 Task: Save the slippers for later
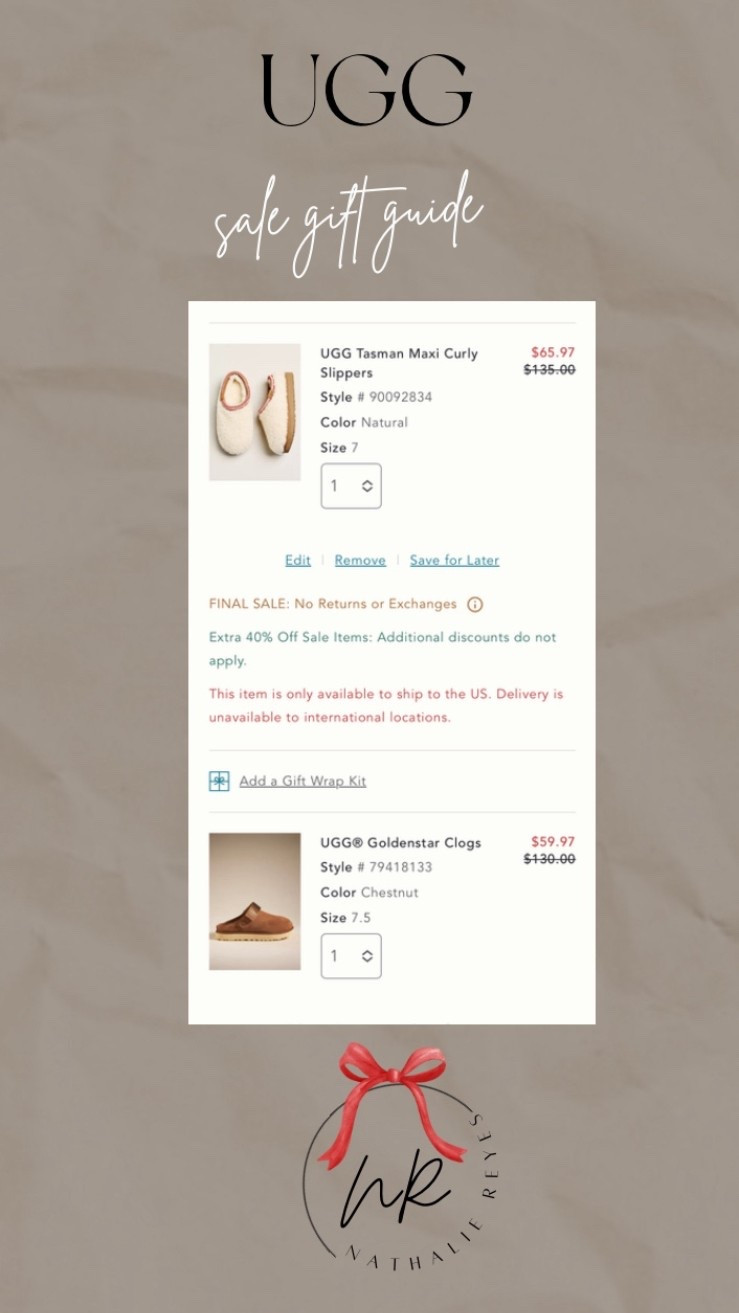[x=454, y=560]
